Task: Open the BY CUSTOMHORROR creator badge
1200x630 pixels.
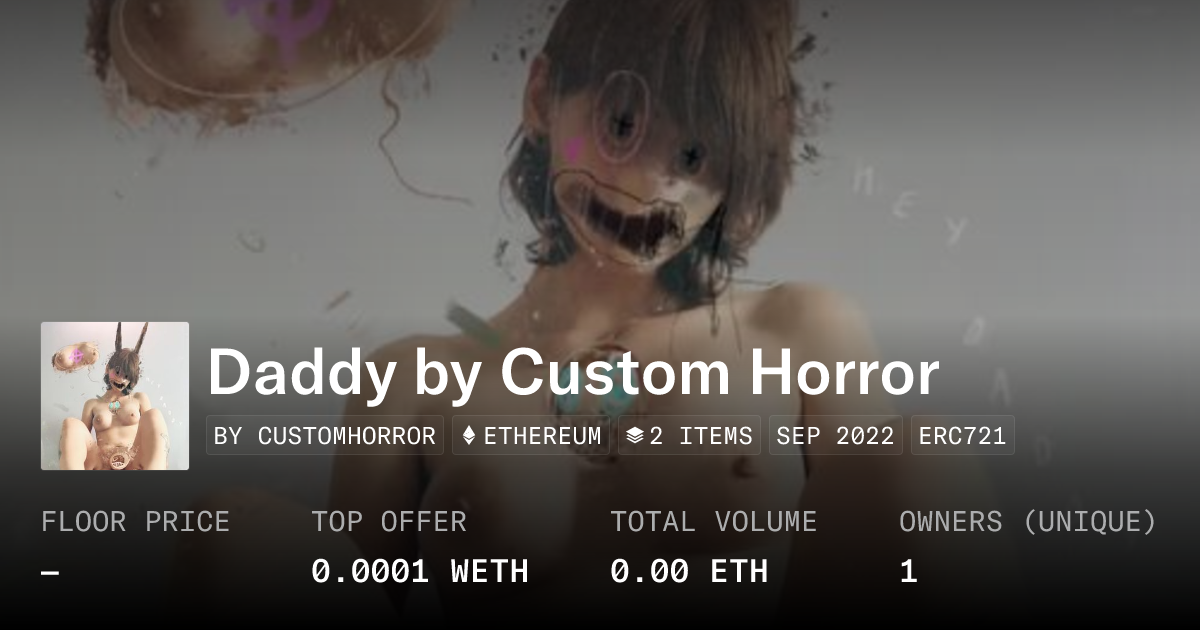Action: coord(325,436)
